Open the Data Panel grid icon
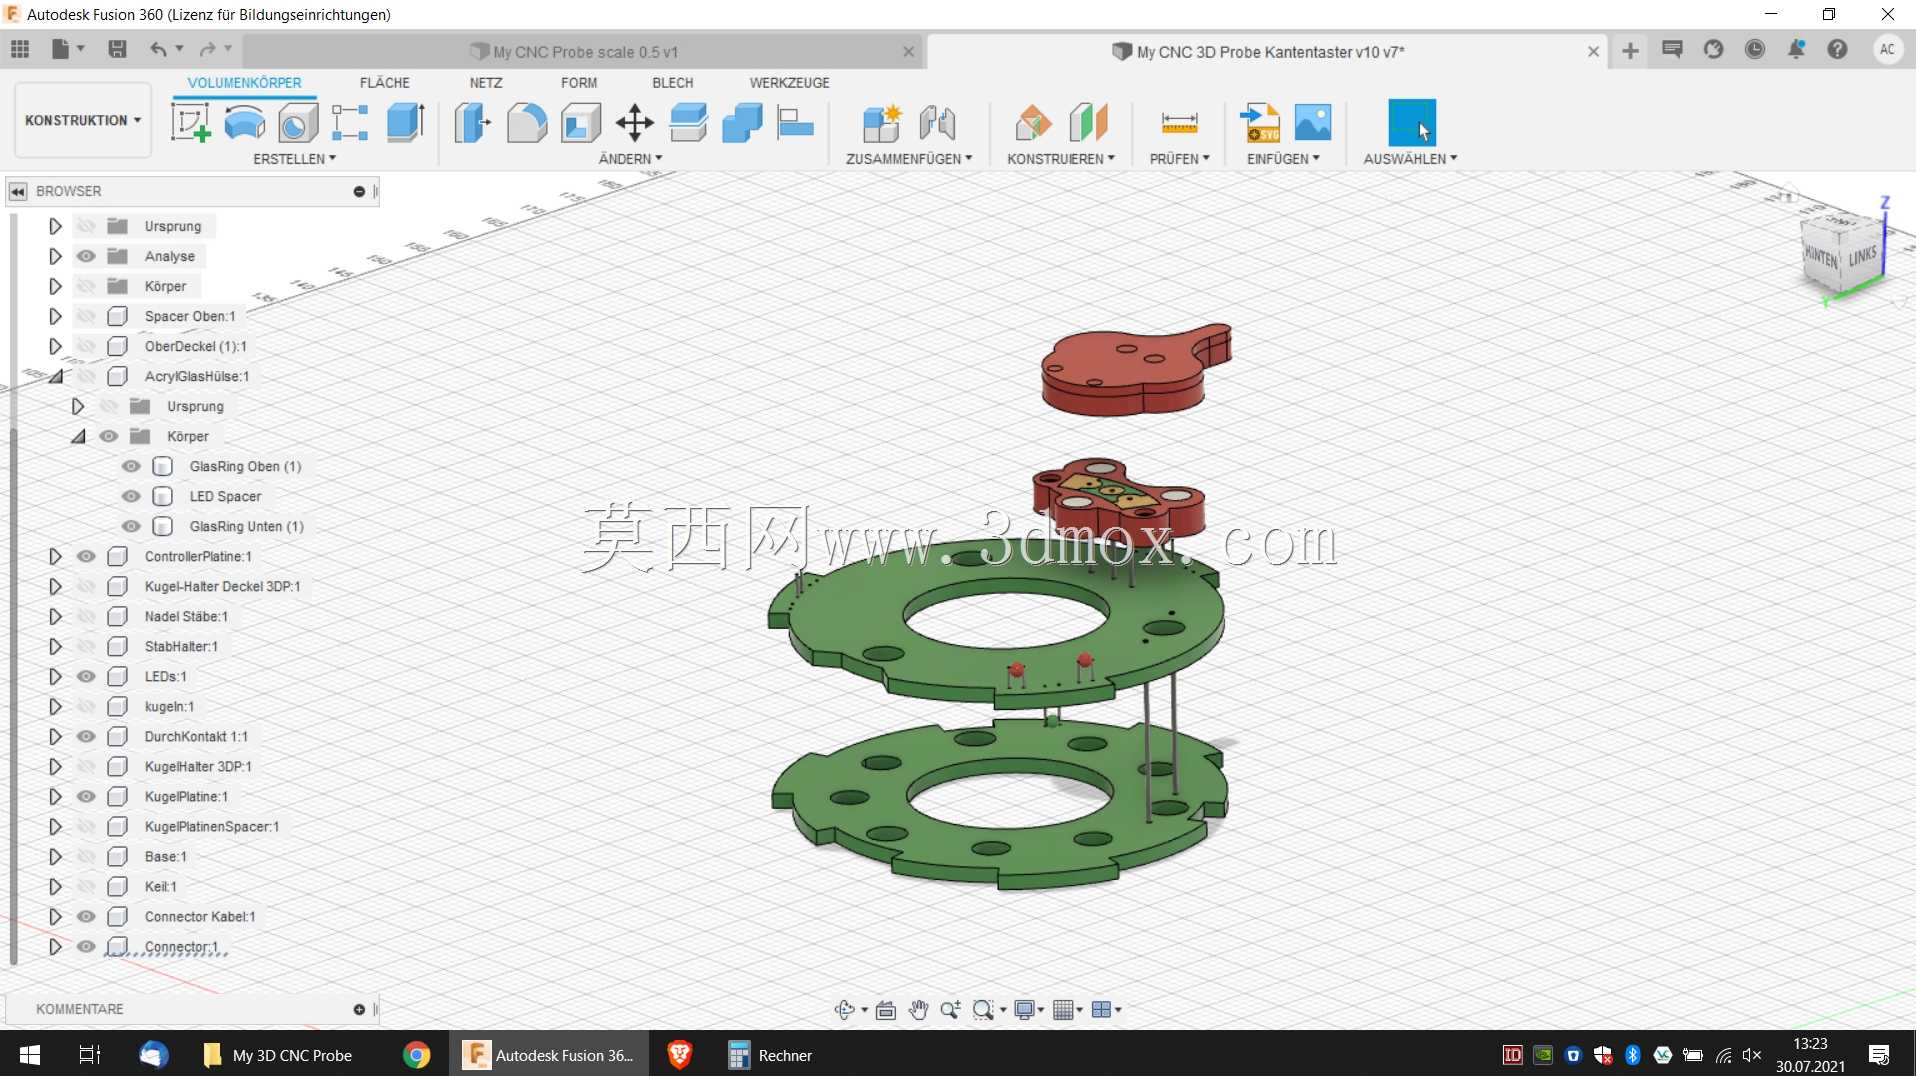This screenshot has height=1076, width=1916. click(20, 49)
